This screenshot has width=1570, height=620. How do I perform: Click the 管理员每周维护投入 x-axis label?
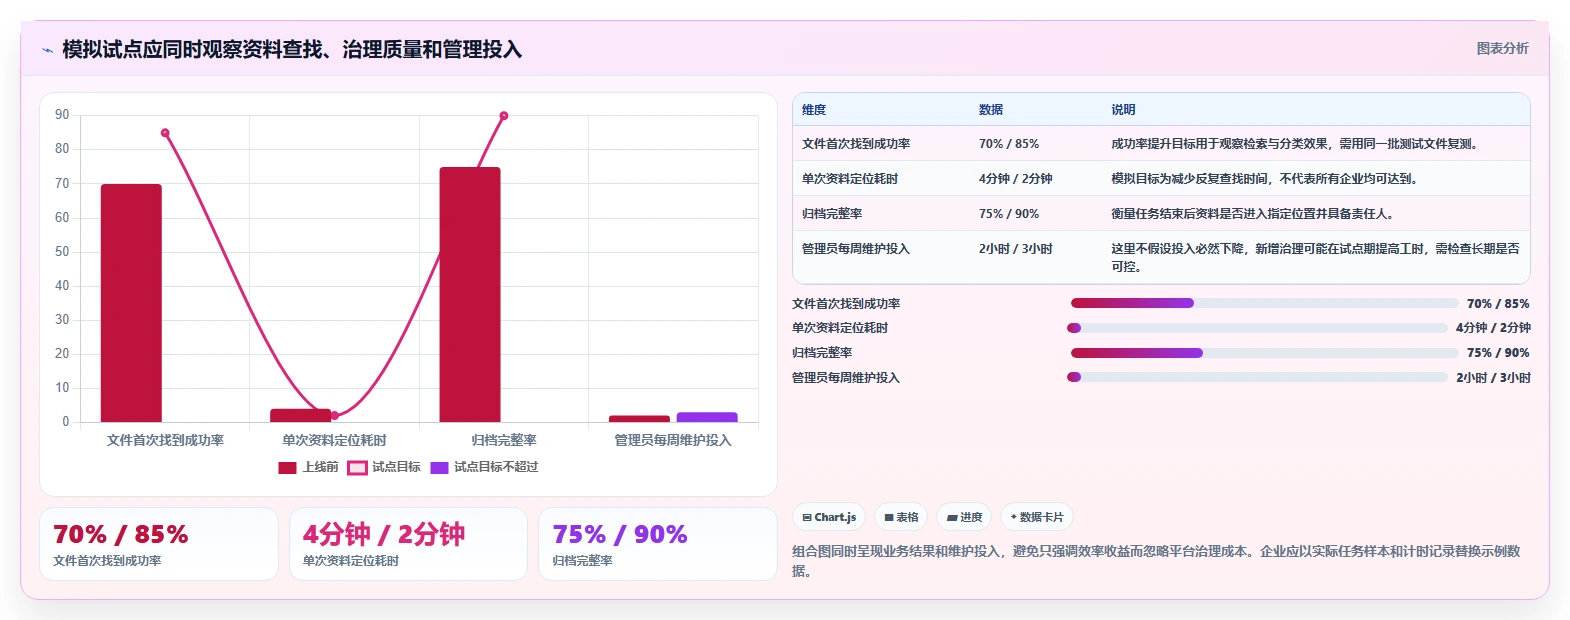tap(673, 440)
